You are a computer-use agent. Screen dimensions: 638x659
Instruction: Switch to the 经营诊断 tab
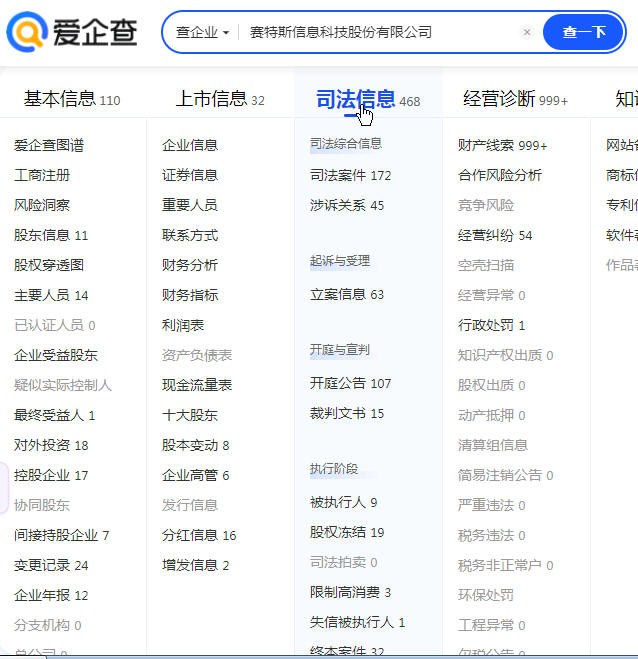click(515, 100)
